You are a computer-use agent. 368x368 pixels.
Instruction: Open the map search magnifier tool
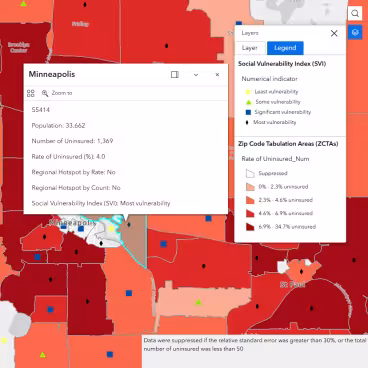[x=355, y=13]
